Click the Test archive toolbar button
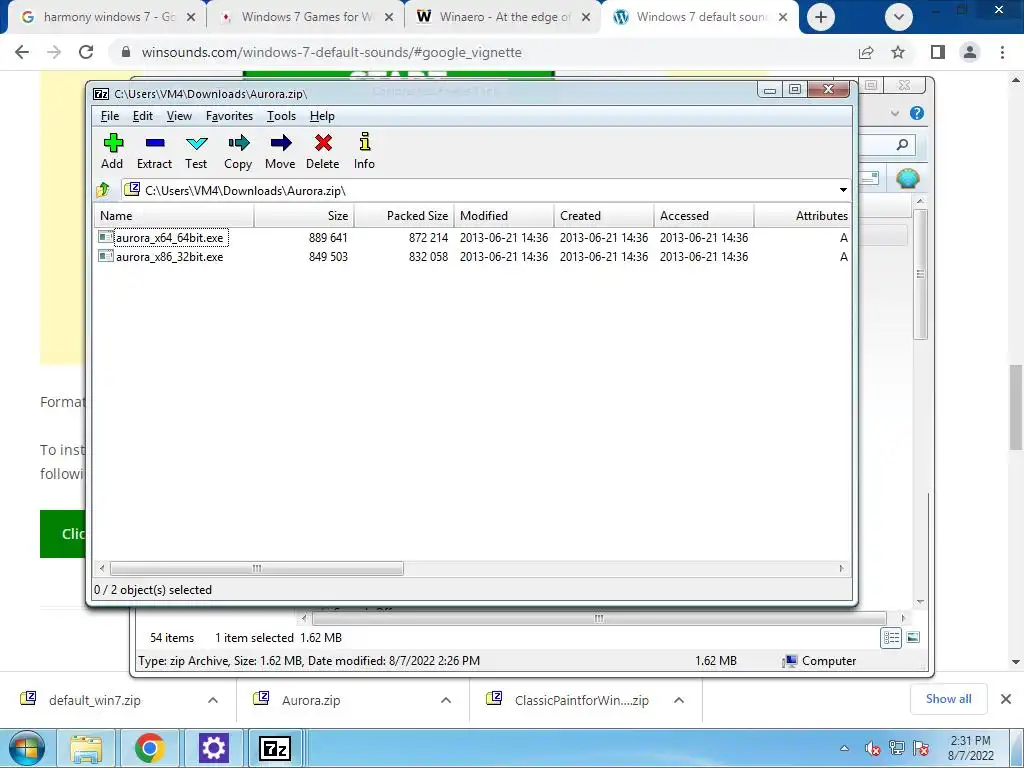Screen dimensions: 1024x768 (196, 152)
